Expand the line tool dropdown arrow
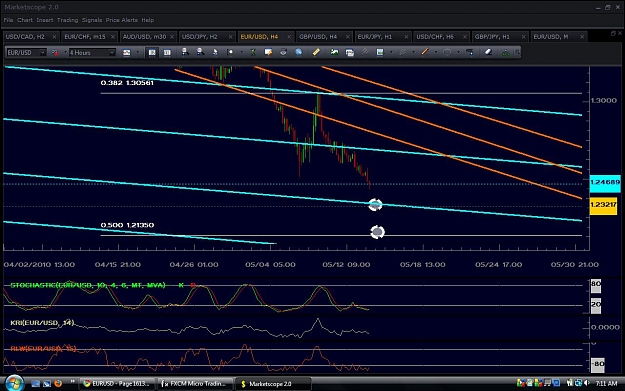The width and height of the screenshot is (625, 391). coord(436,52)
